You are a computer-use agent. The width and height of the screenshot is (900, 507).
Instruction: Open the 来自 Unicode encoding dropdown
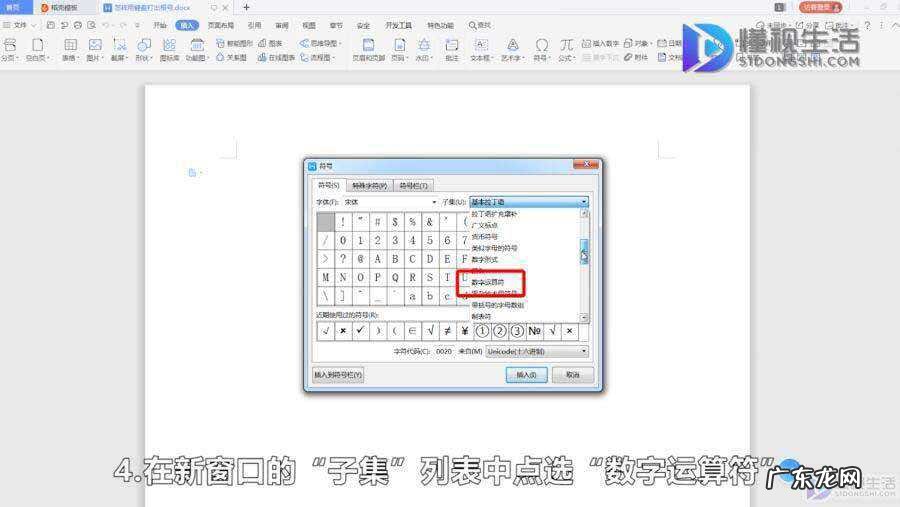537,351
